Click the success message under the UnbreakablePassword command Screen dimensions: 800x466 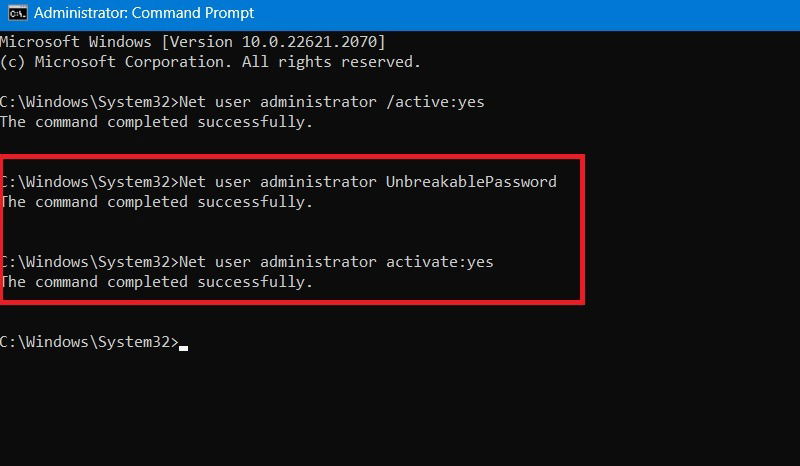156,202
